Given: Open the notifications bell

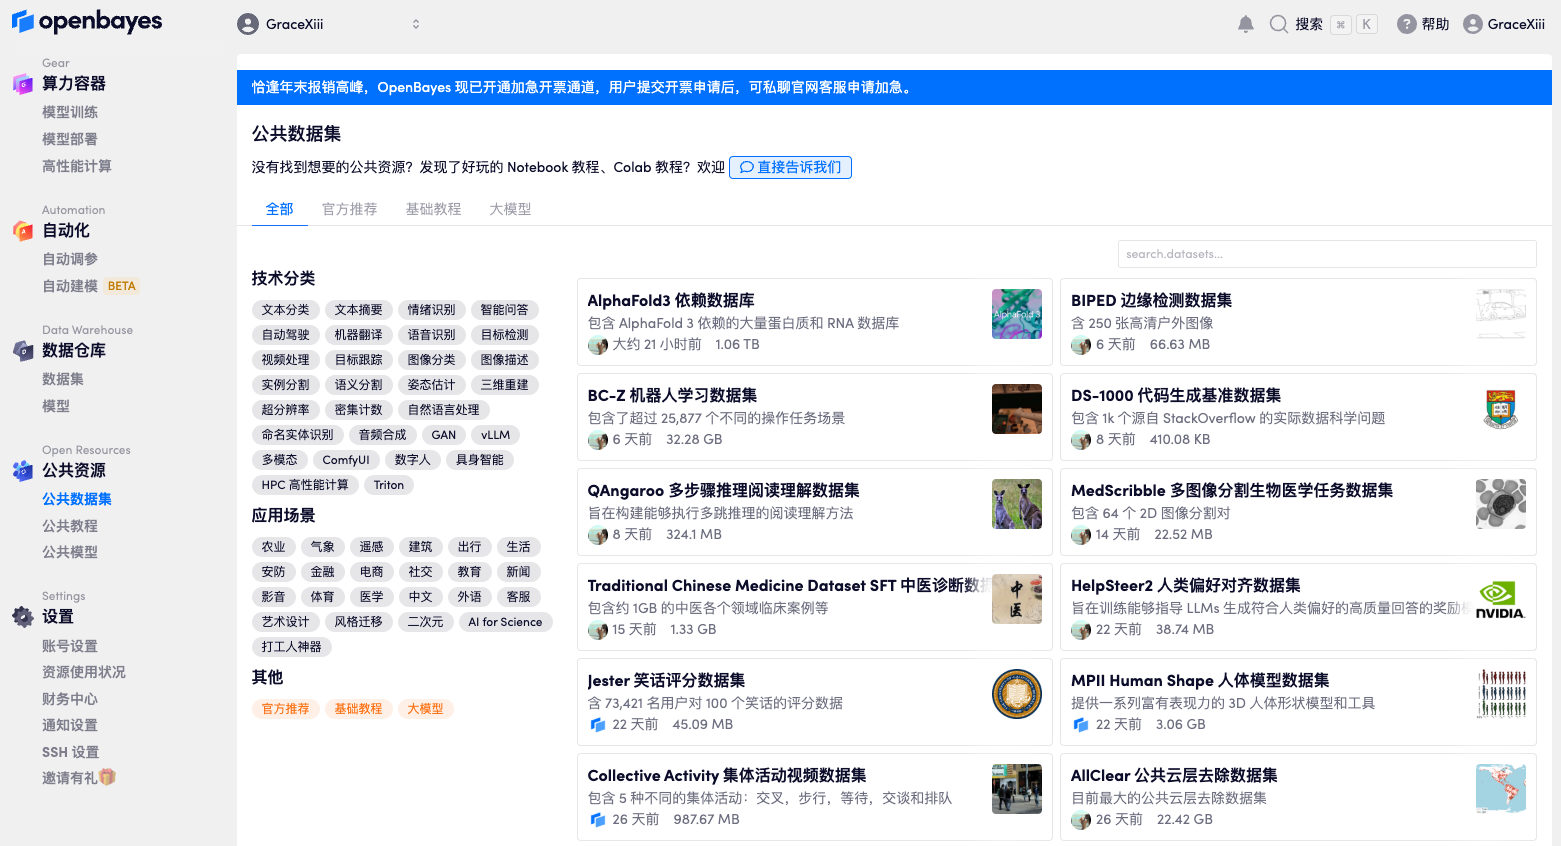Looking at the screenshot, I should (1245, 24).
